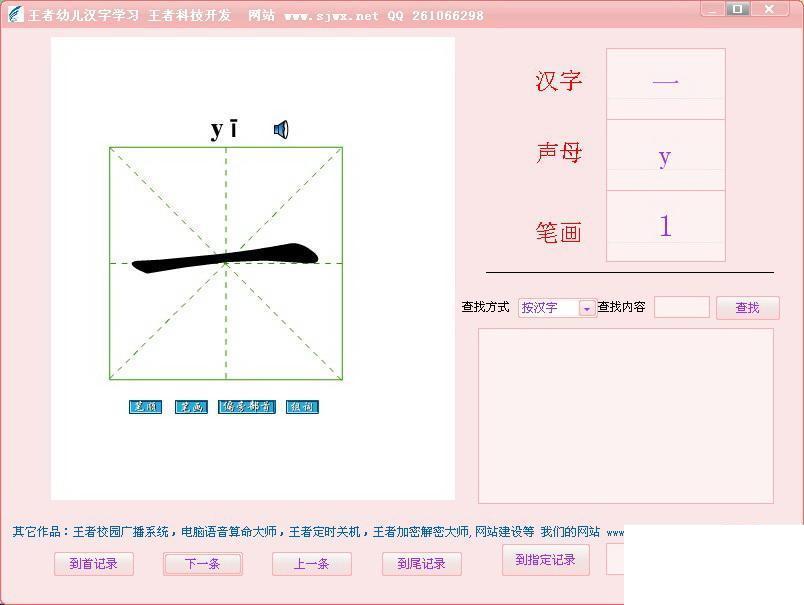Open the 查找方式 search mode dropdown arrow
This screenshot has width=804, height=605.
click(587, 308)
